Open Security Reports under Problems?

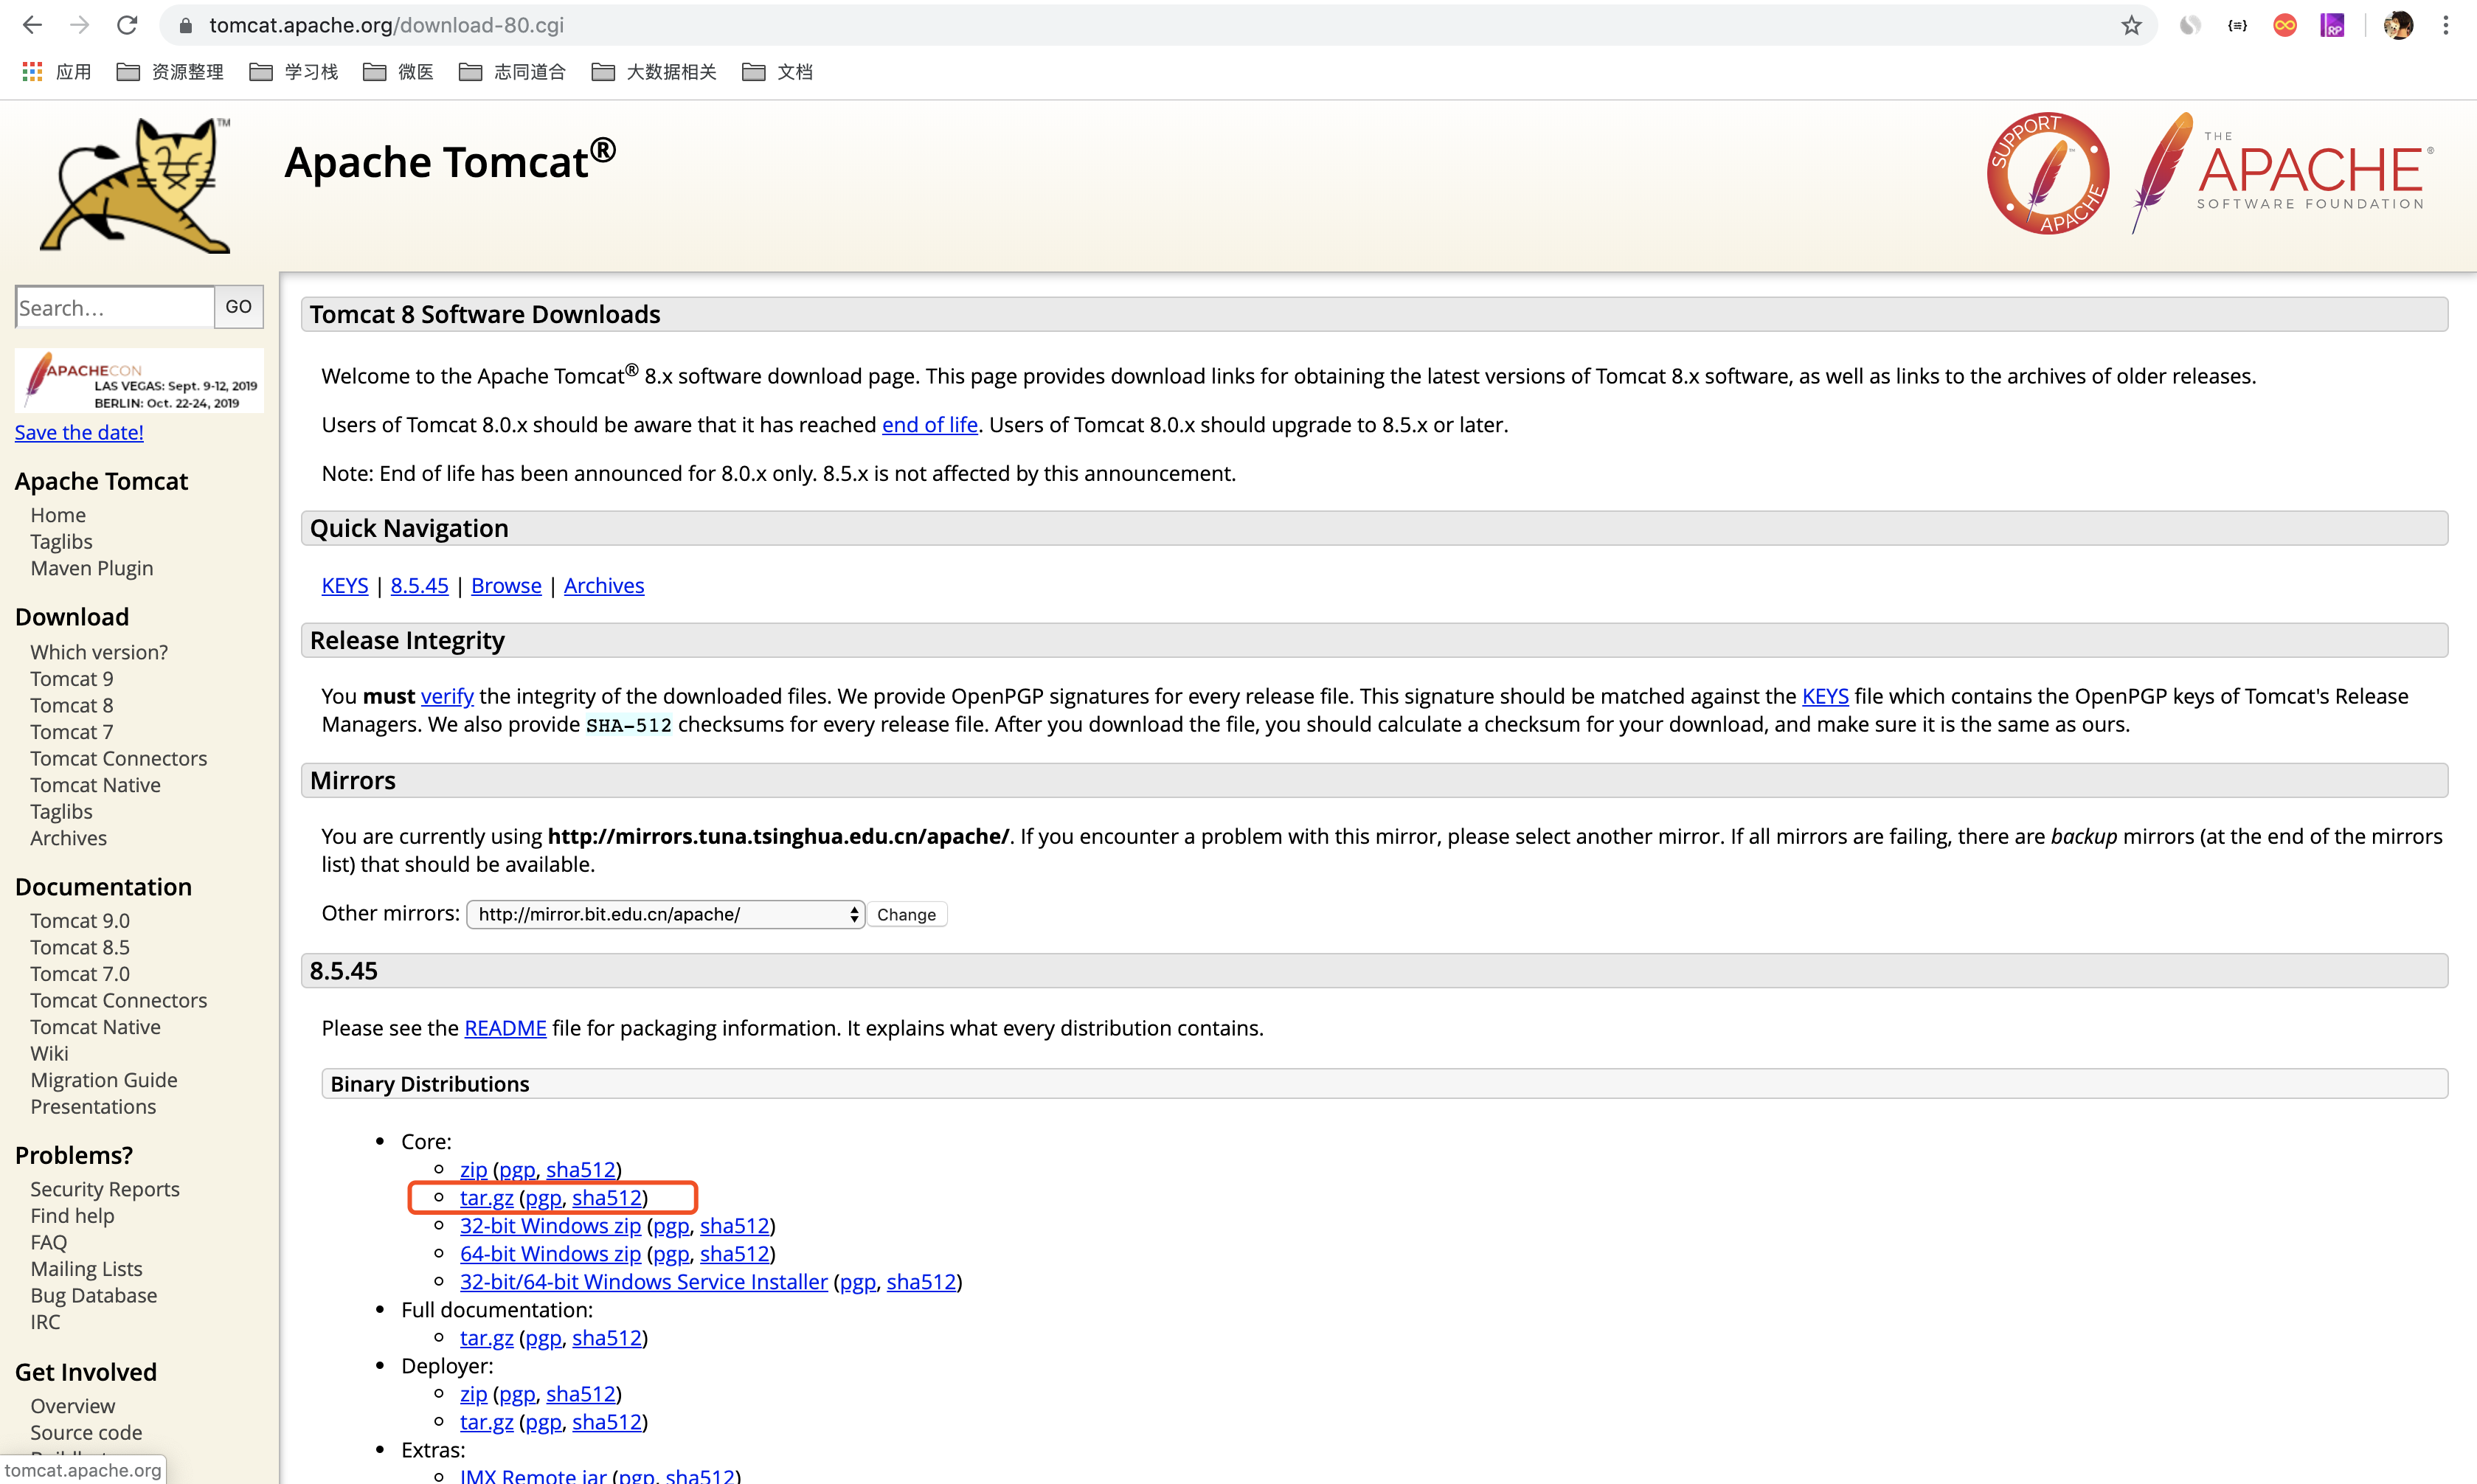pyautogui.click(x=105, y=1189)
